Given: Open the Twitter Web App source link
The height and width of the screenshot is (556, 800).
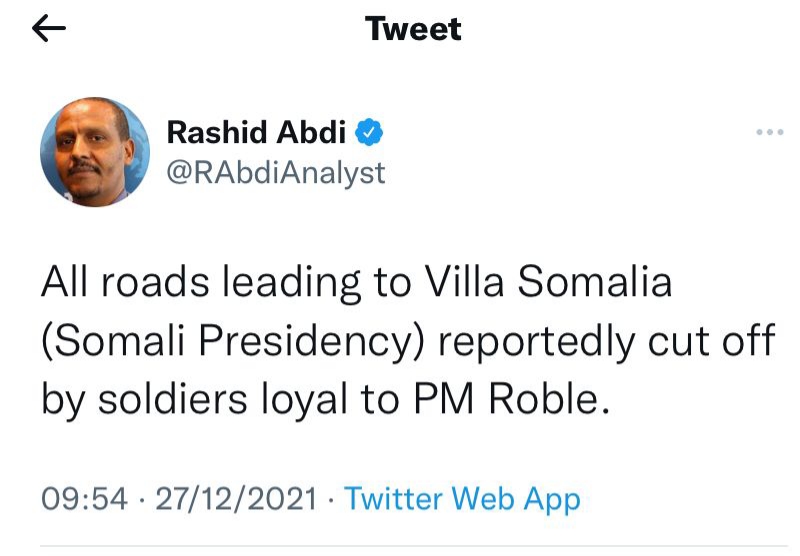Looking at the screenshot, I should (x=462, y=498).
